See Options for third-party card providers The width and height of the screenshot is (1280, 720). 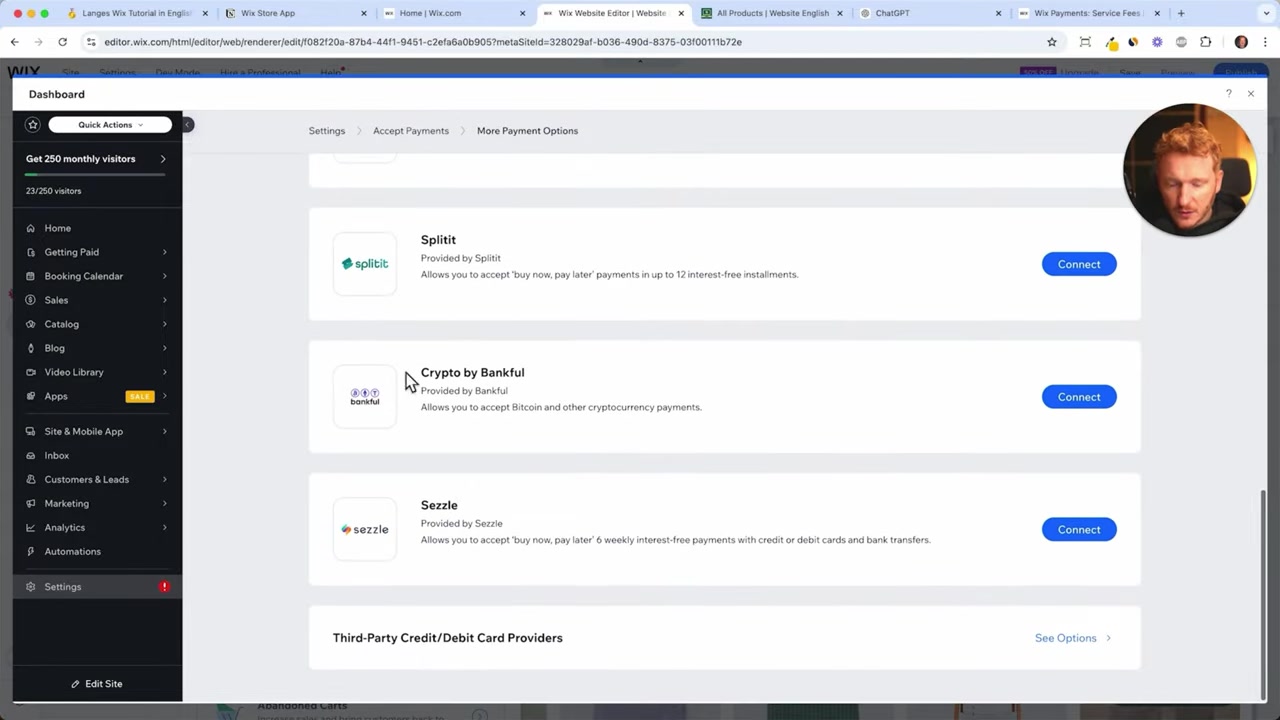point(1073,638)
